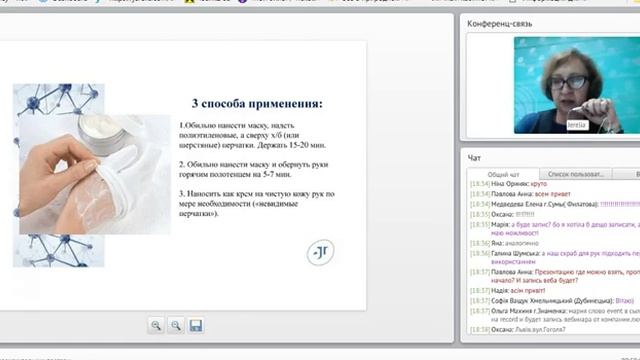This screenshot has height=360, width=640.
Task: Select the message from Галина Шумська
Action: pyautogui.click(x=555, y=258)
